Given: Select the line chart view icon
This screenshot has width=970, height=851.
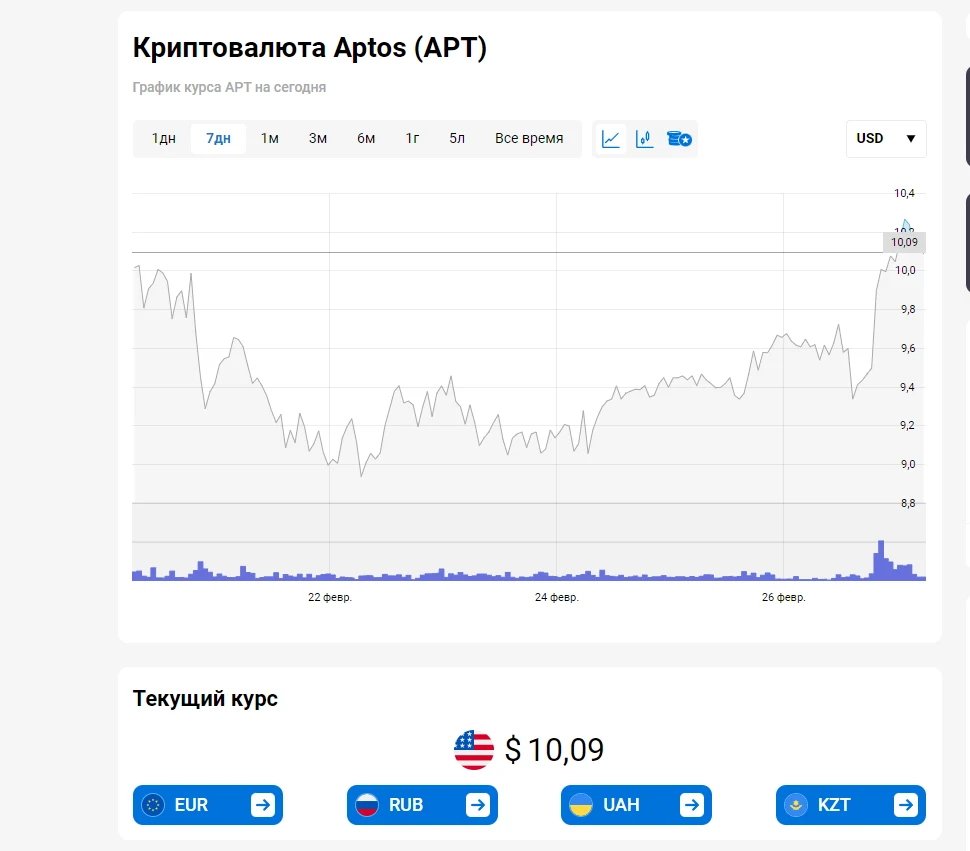Looking at the screenshot, I should (611, 139).
